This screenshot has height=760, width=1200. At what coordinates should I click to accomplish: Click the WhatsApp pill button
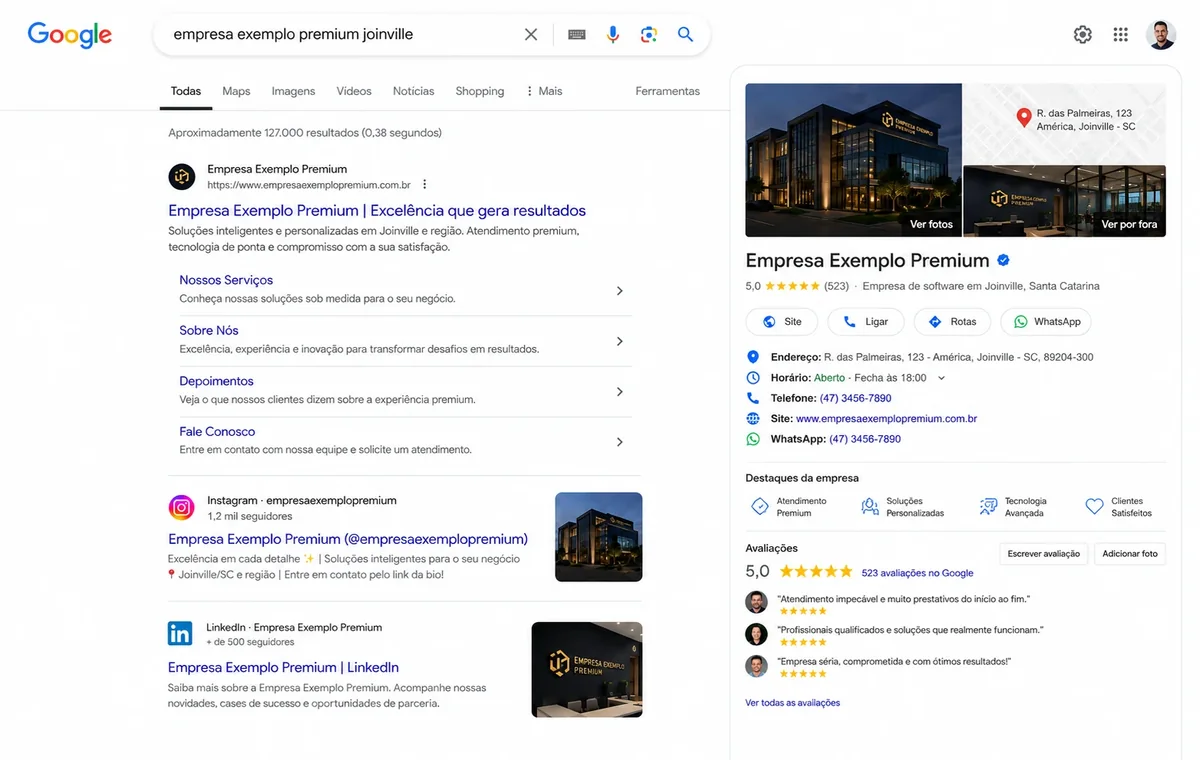click(1046, 322)
